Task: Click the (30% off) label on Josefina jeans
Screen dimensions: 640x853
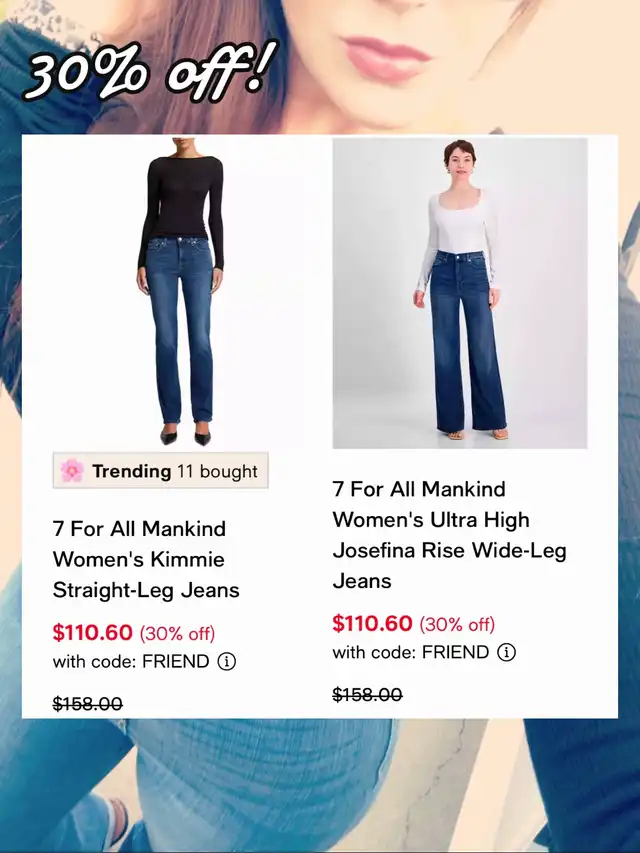Action: (457, 624)
